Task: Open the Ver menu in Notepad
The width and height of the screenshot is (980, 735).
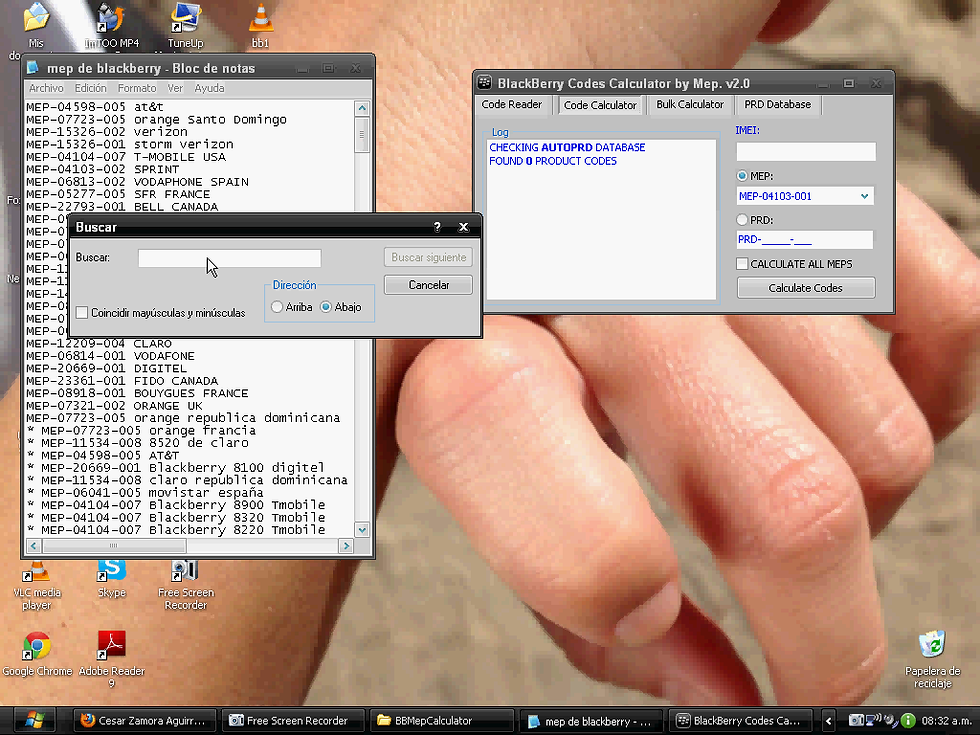Action: pyautogui.click(x=175, y=88)
